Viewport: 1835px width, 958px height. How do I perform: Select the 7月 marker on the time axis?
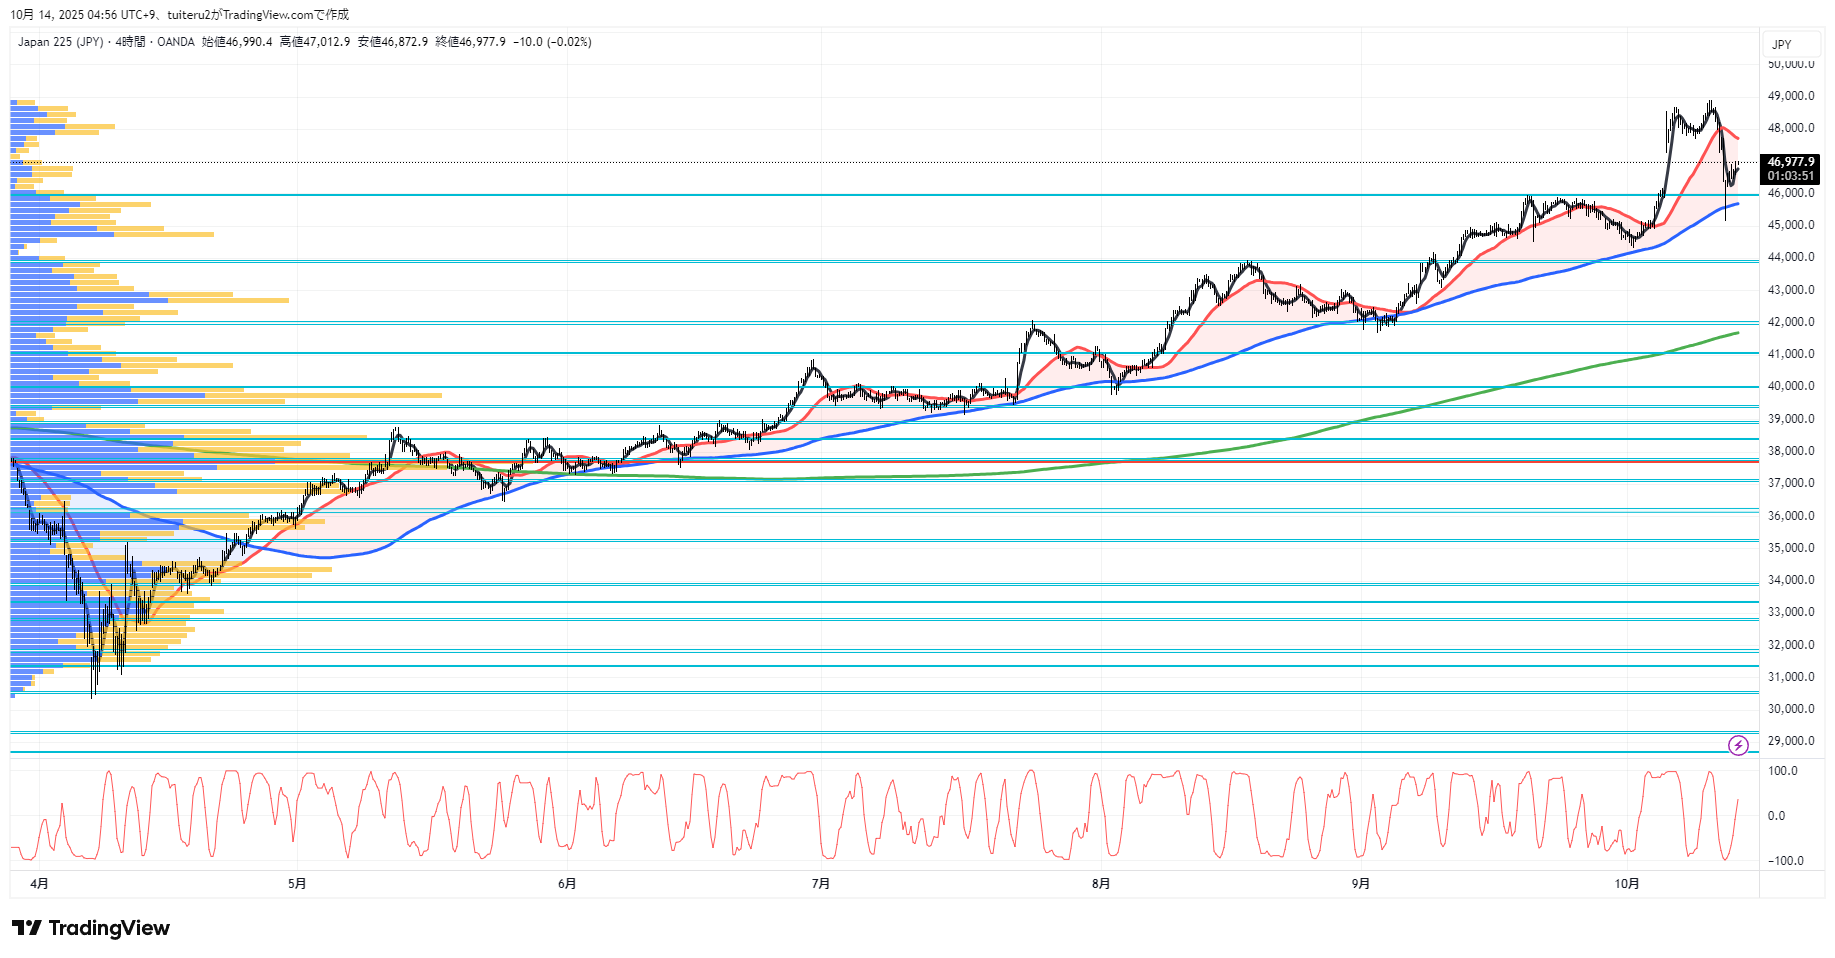coord(820,883)
